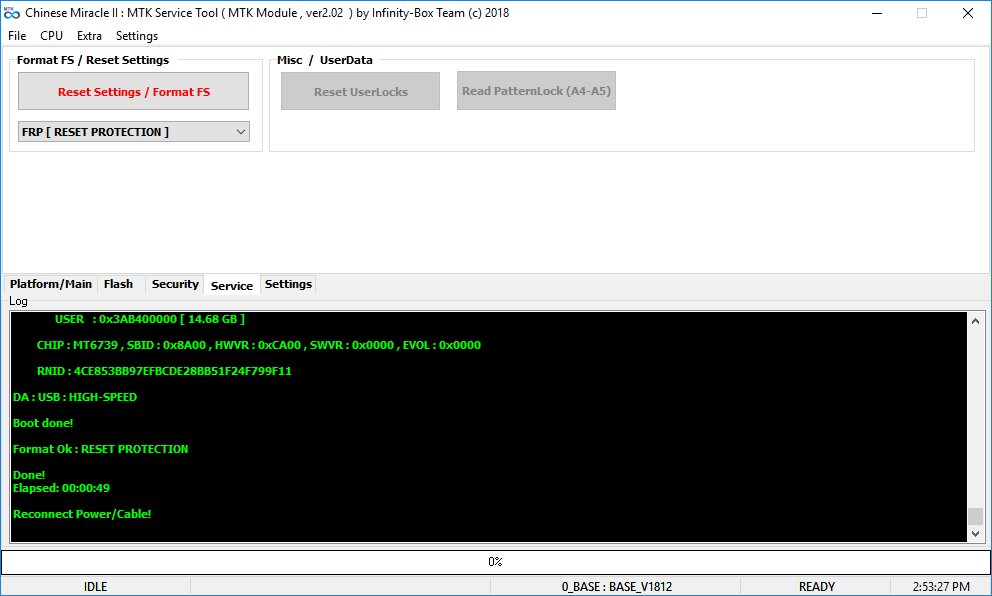The height and width of the screenshot is (596, 992).
Task: Click Reset Settings / Format FS button
Action: (x=133, y=92)
